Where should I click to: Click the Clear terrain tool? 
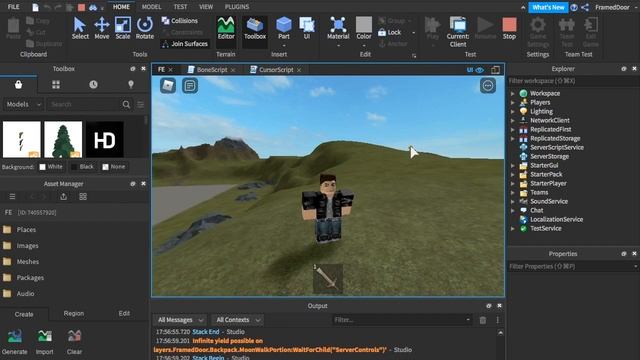click(74, 342)
